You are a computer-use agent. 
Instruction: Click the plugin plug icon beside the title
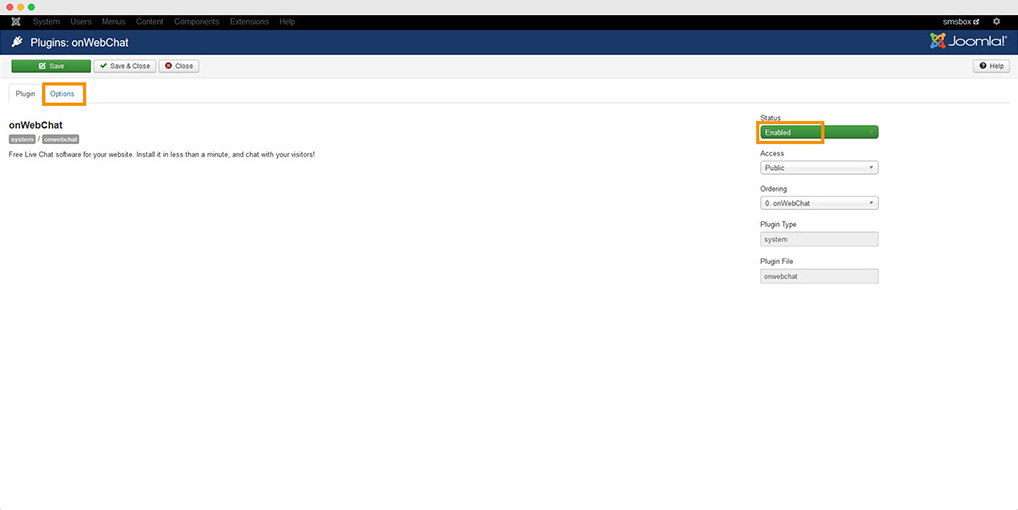17,43
